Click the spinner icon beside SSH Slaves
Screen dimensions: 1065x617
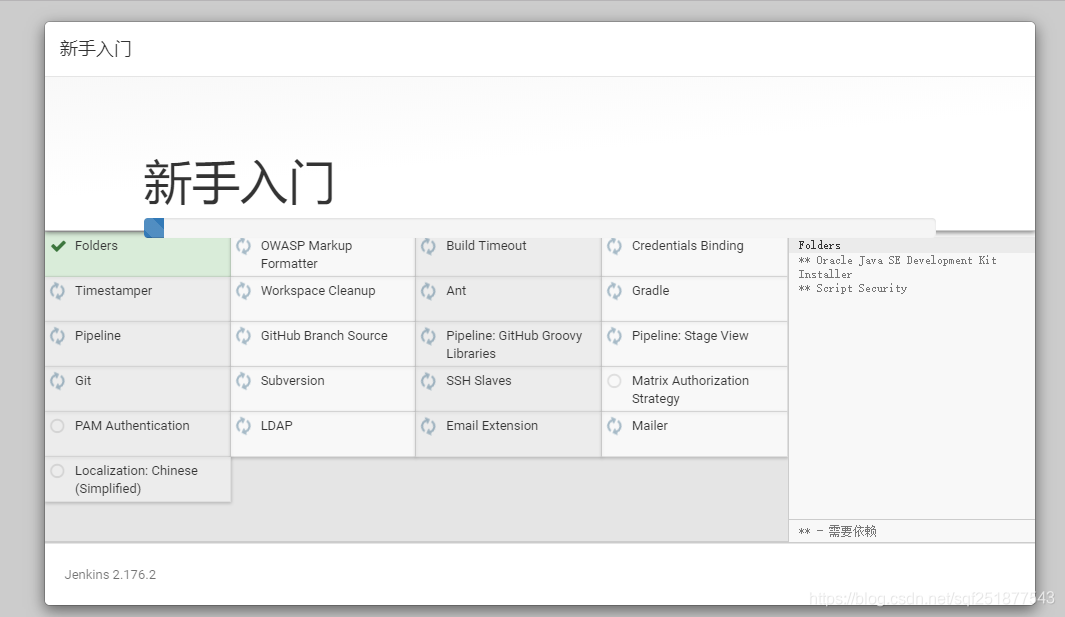[429, 381]
